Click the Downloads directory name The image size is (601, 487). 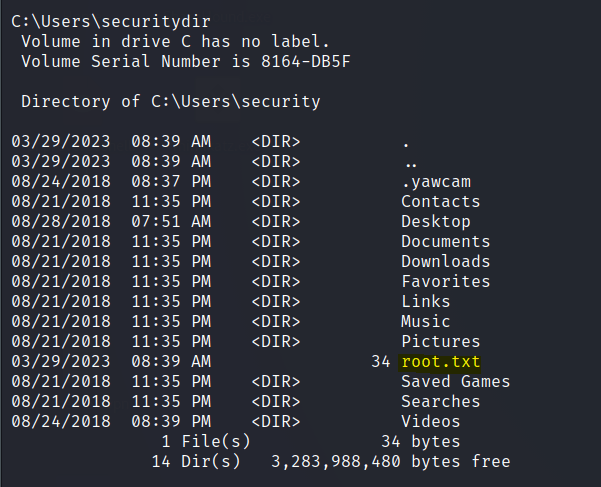[x=446, y=262]
